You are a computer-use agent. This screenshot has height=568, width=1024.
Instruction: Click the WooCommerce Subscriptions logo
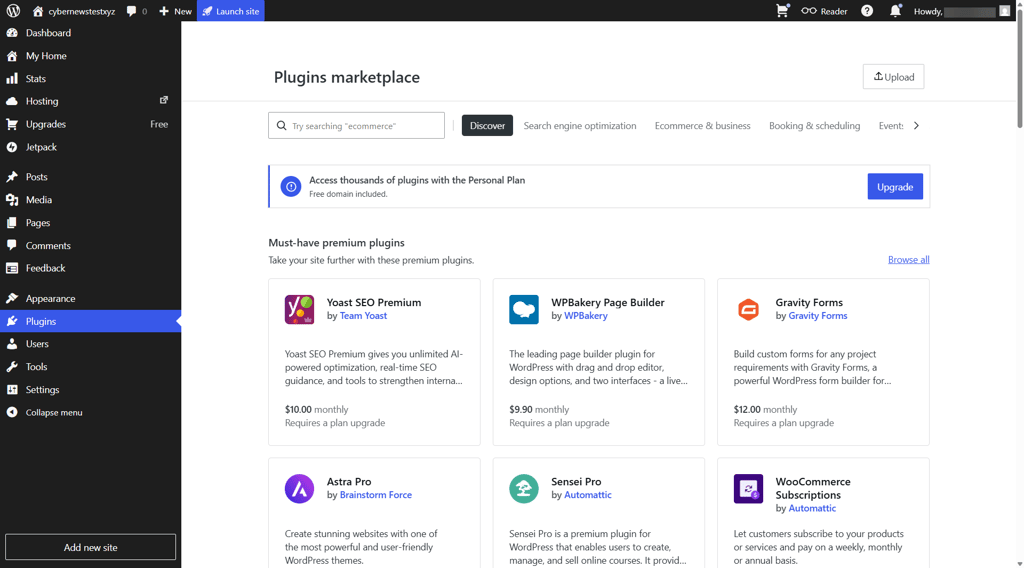click(748, 489)
